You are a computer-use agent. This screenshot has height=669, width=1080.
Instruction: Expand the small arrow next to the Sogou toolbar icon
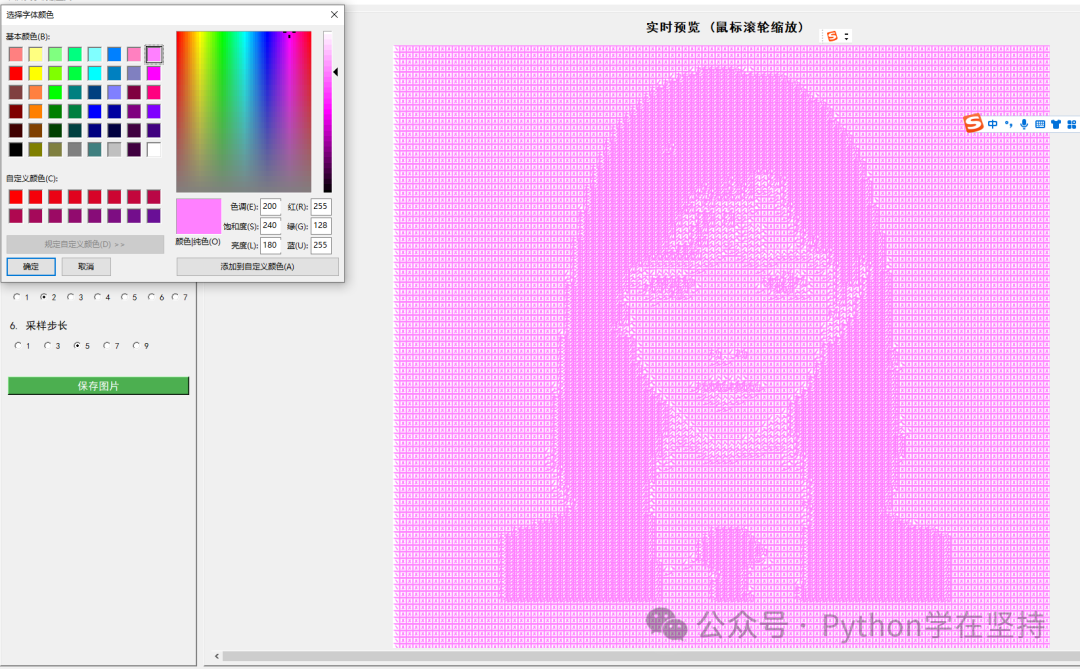point(847,36)
